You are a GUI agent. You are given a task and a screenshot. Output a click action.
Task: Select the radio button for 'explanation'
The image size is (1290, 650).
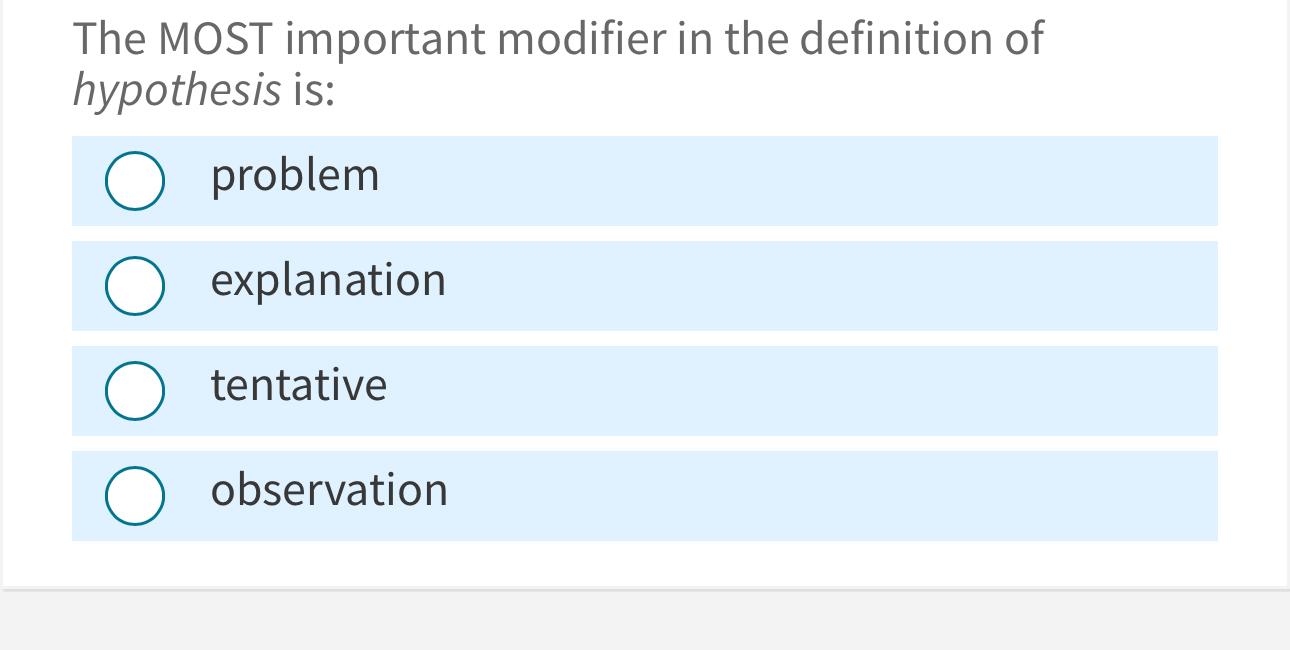tap(135, 286)
